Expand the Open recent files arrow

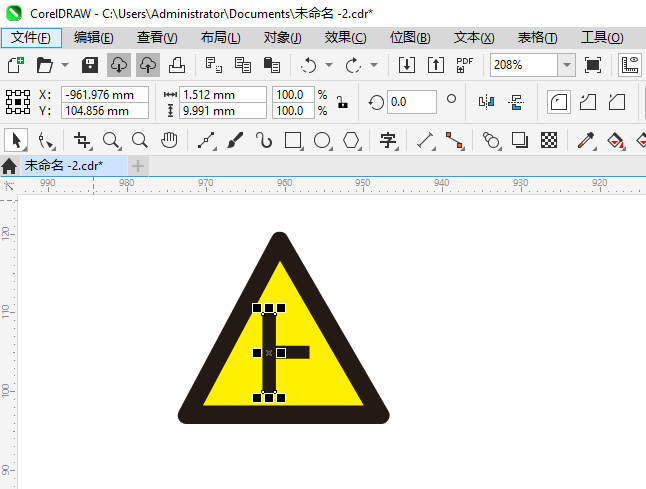[65, 65]
